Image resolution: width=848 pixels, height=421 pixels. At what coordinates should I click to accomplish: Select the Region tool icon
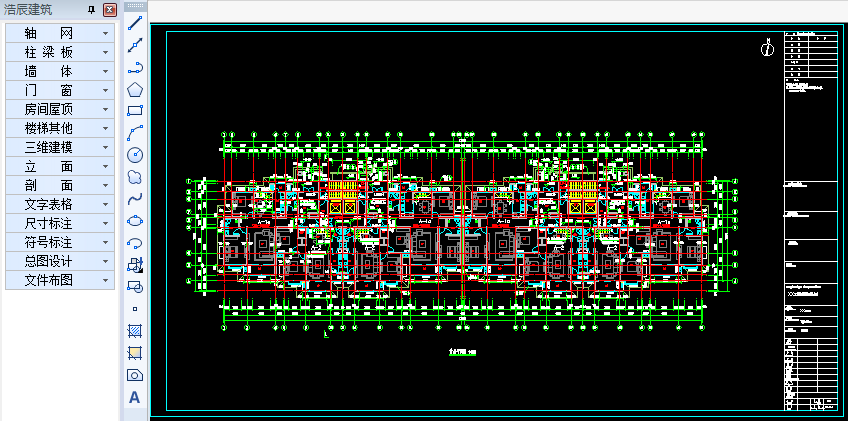[x=135, y=375]
